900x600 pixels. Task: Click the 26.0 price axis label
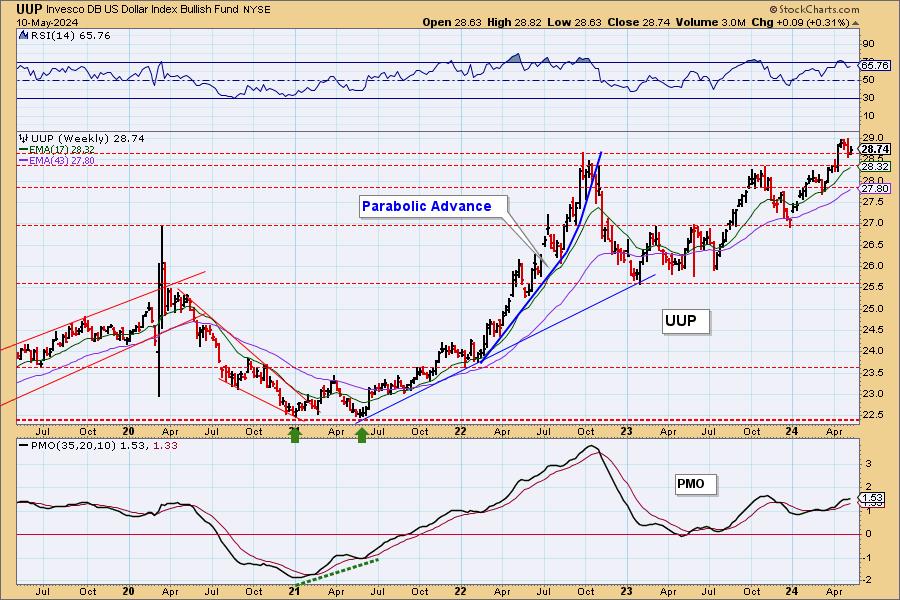[x=873, y=266]
